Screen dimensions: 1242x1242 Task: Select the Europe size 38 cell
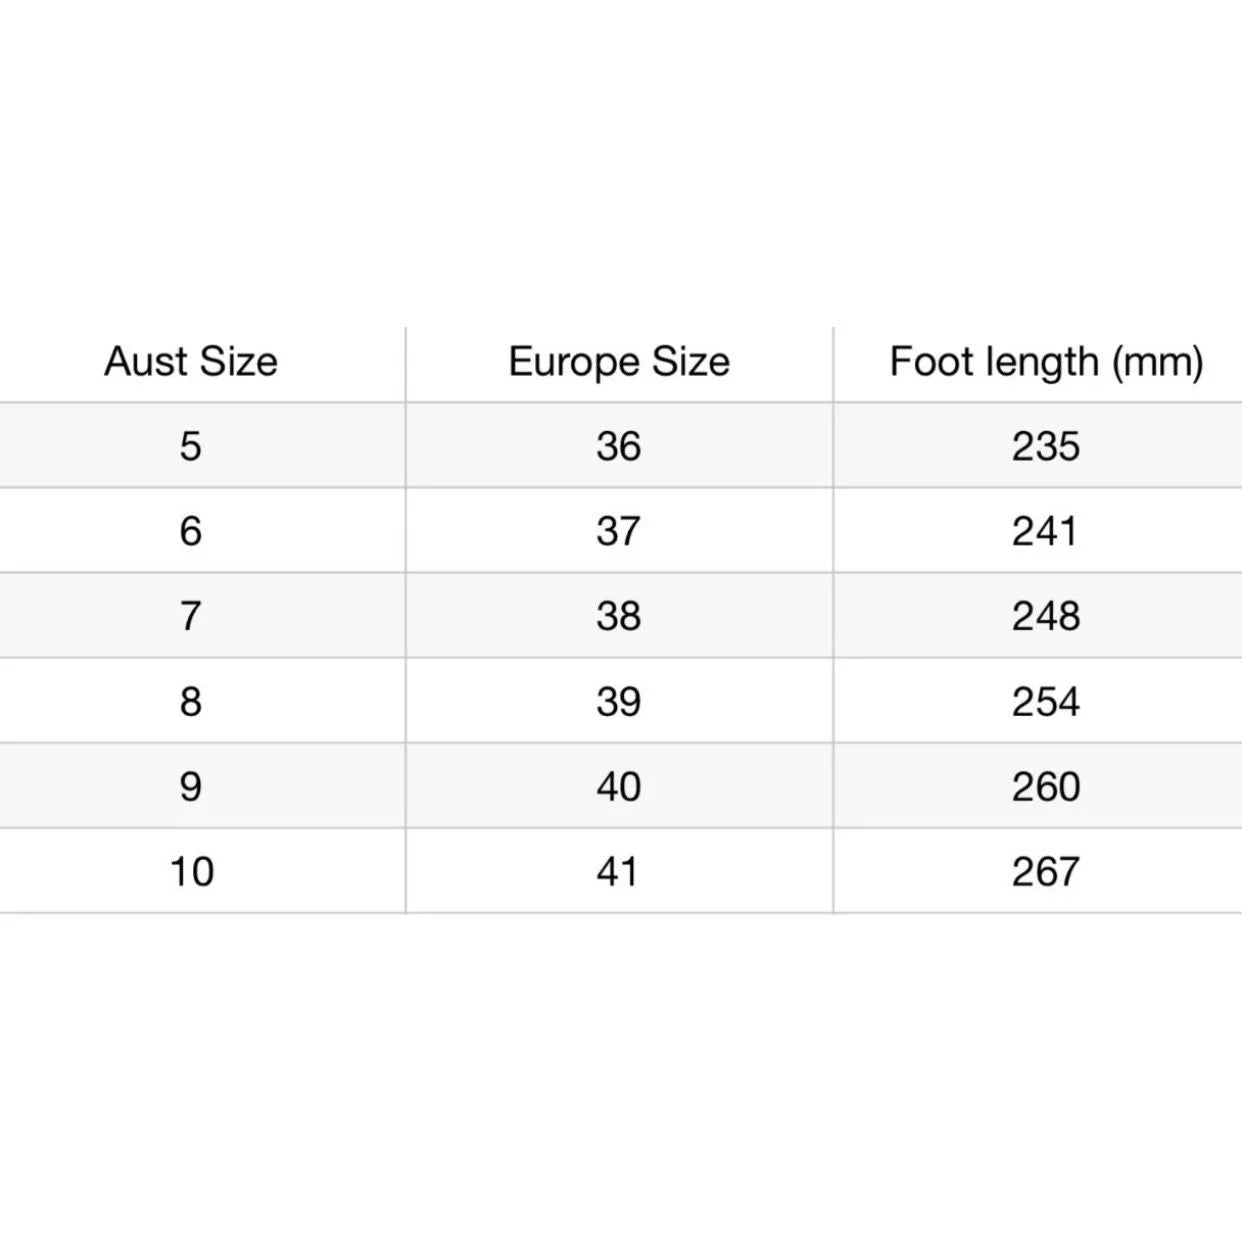pos(618,616)
